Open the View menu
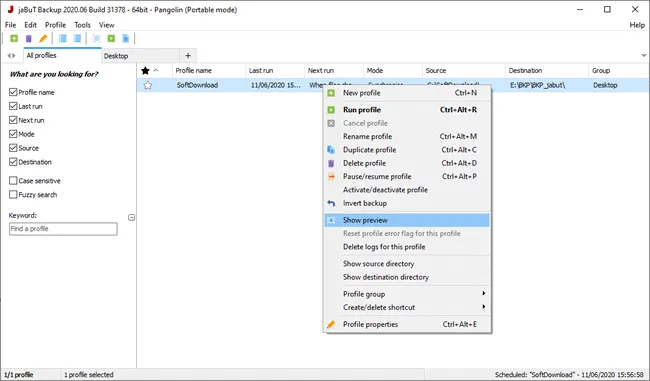Screen dimensions: 650x381 107,25
